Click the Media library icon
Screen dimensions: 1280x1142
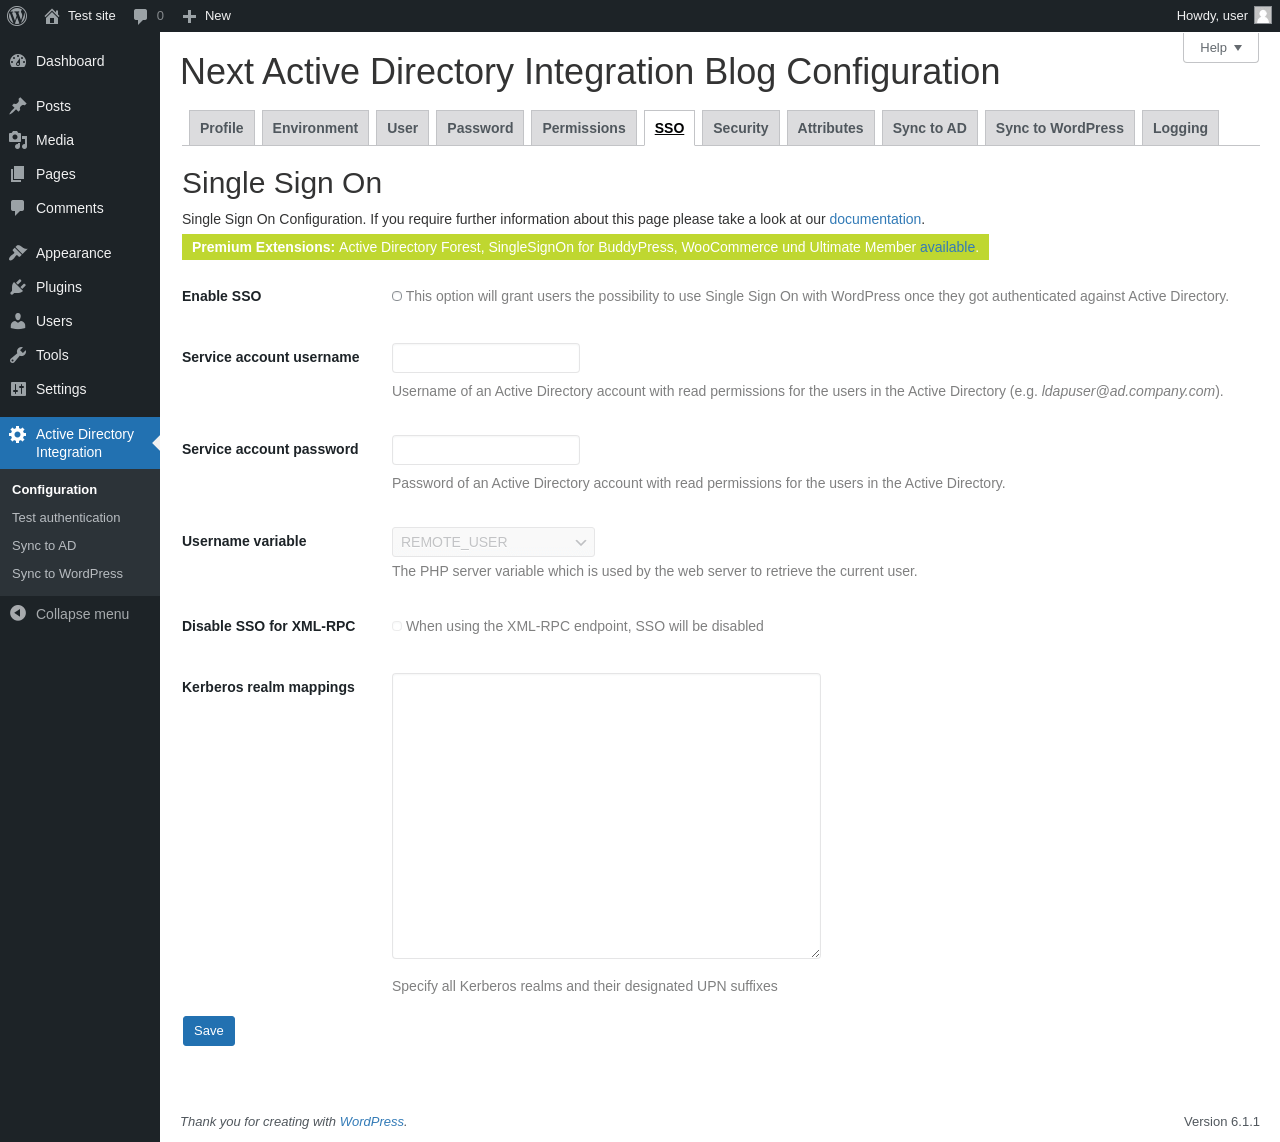point(18,140)
